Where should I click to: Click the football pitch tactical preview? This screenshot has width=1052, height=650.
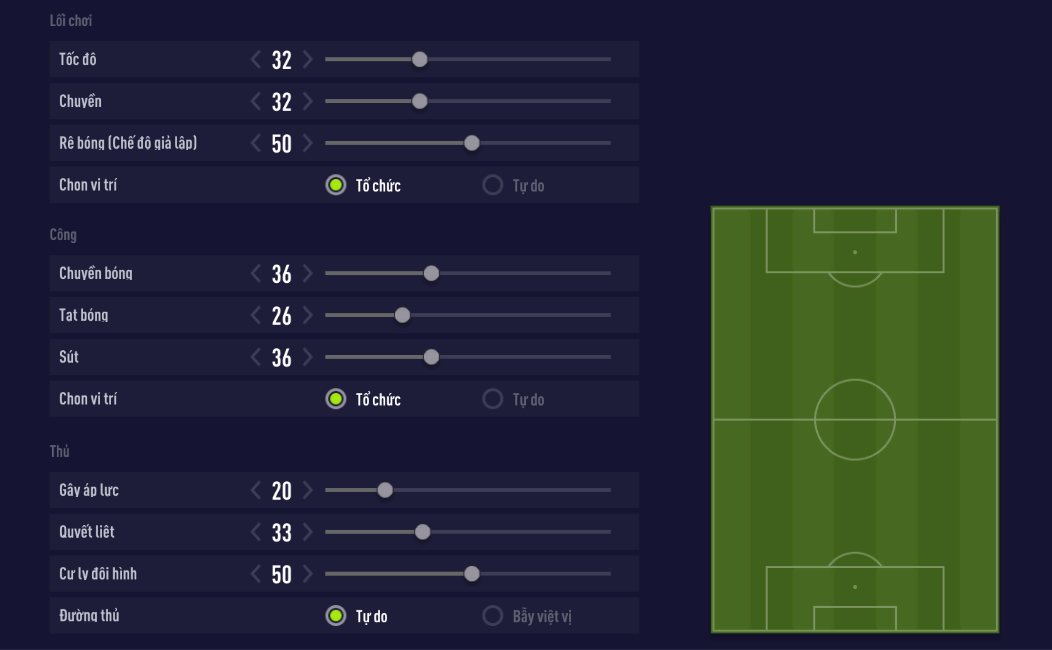(x=855, y=420)
